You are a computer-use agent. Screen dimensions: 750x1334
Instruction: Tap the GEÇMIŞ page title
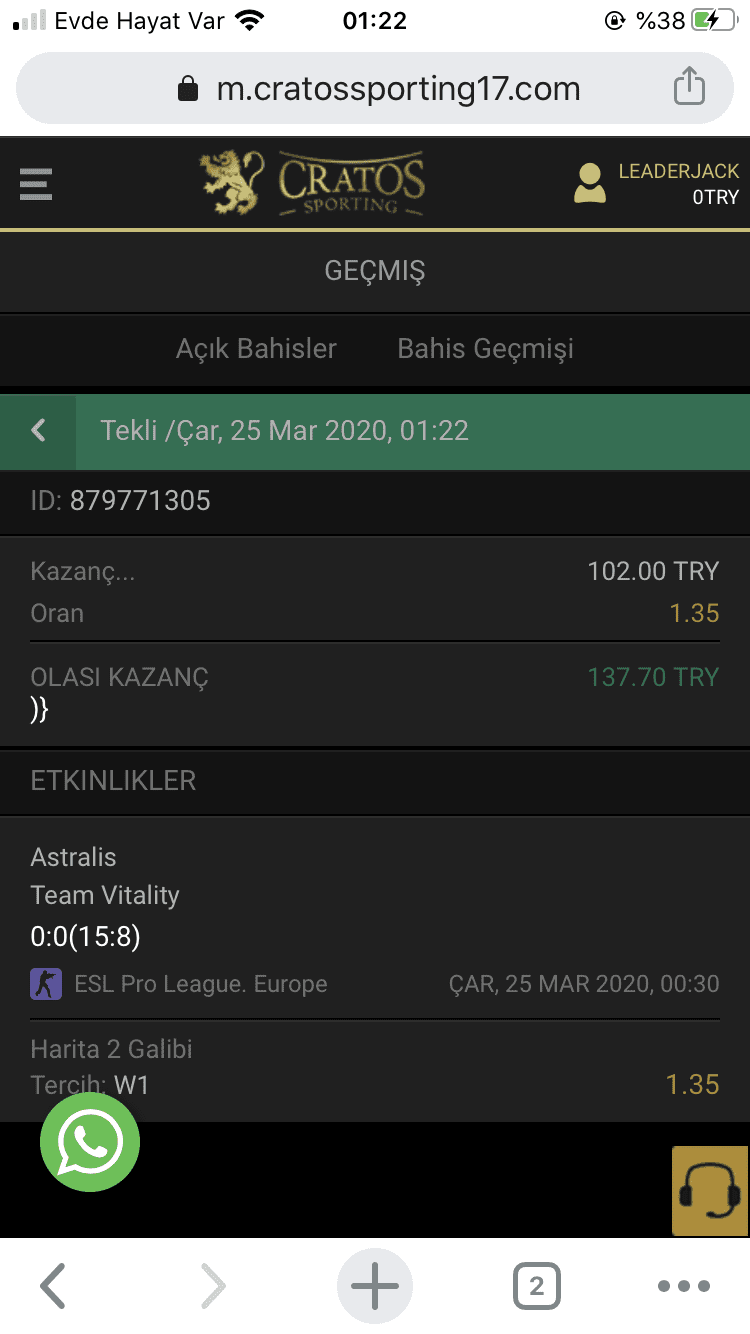[x=375, y=271]
